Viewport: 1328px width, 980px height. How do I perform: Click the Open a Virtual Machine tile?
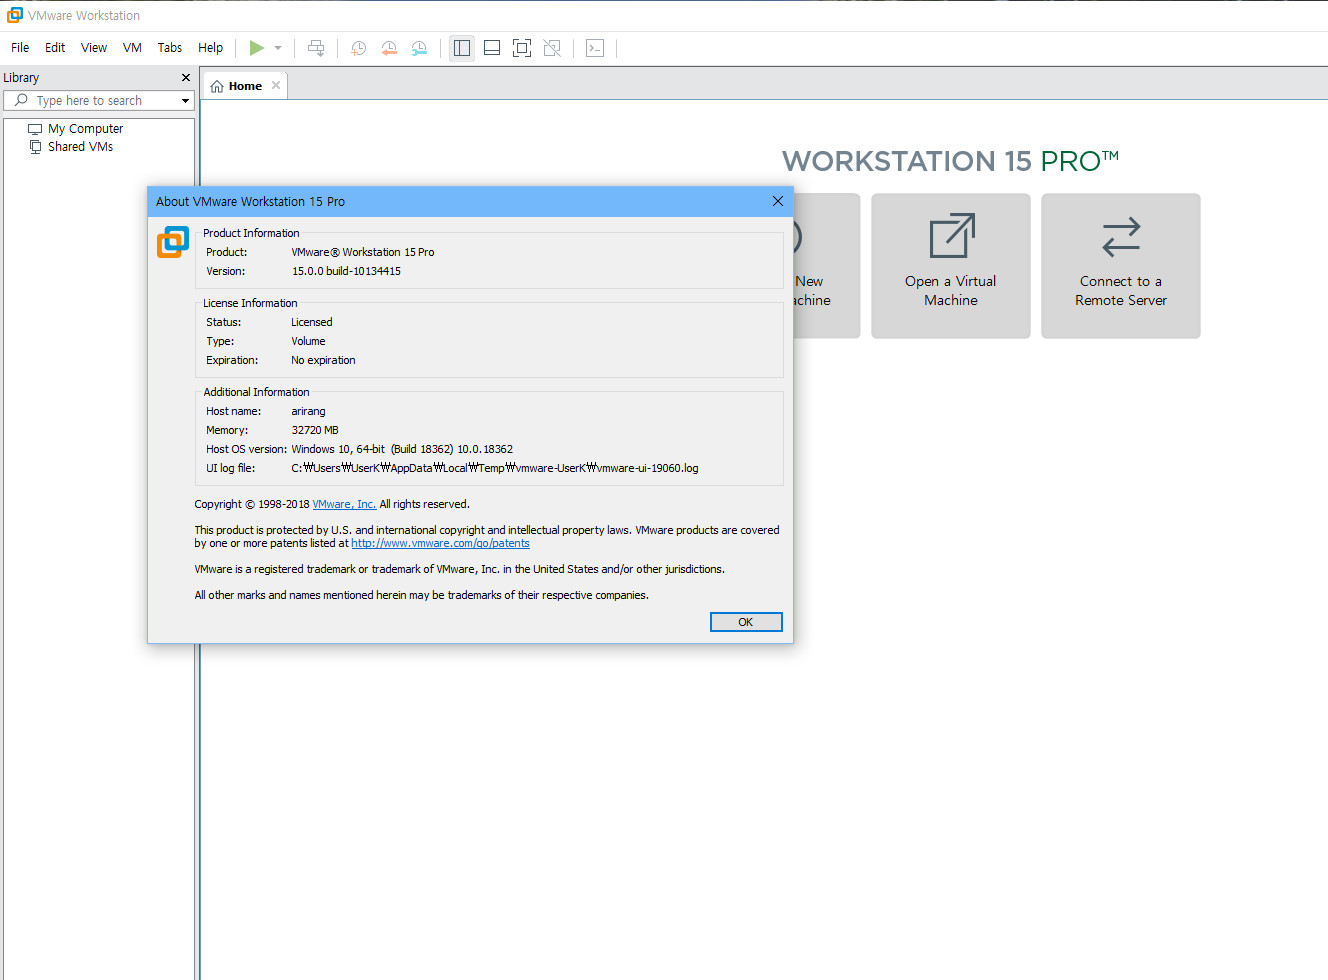(x=951, y=266)
